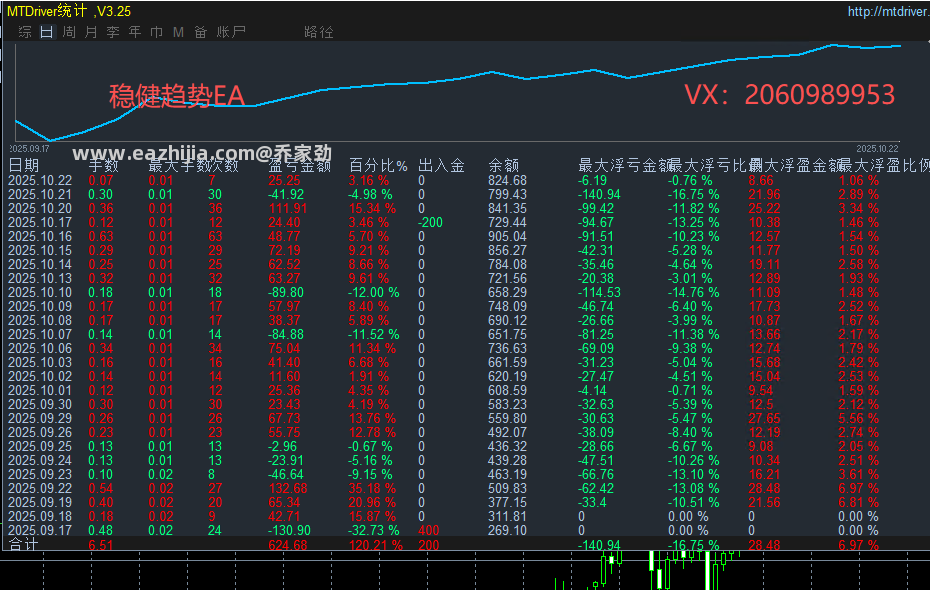Click balance 620.19 on 2025.10.02
Viewport: 930px width, 590px height.
pyautogui.click(x=507, y=377)
